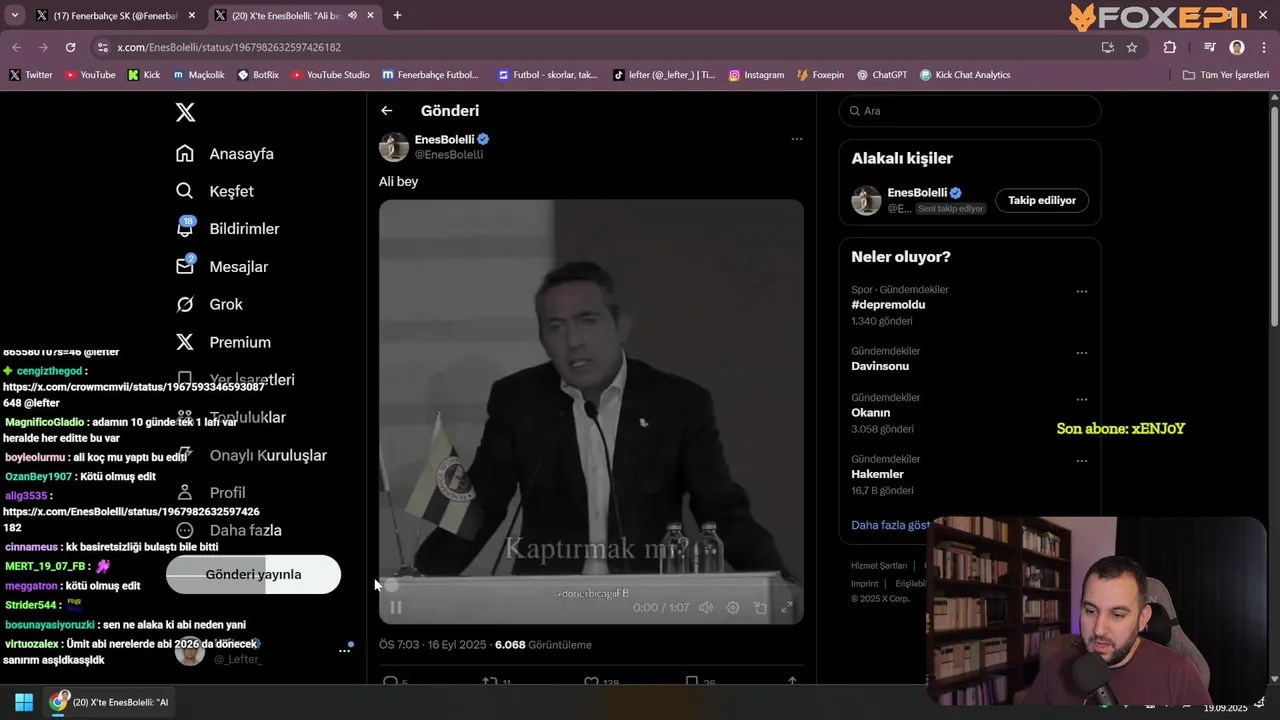
Task: Open the YouTube Studio bookmark
Action: [330, 75]
